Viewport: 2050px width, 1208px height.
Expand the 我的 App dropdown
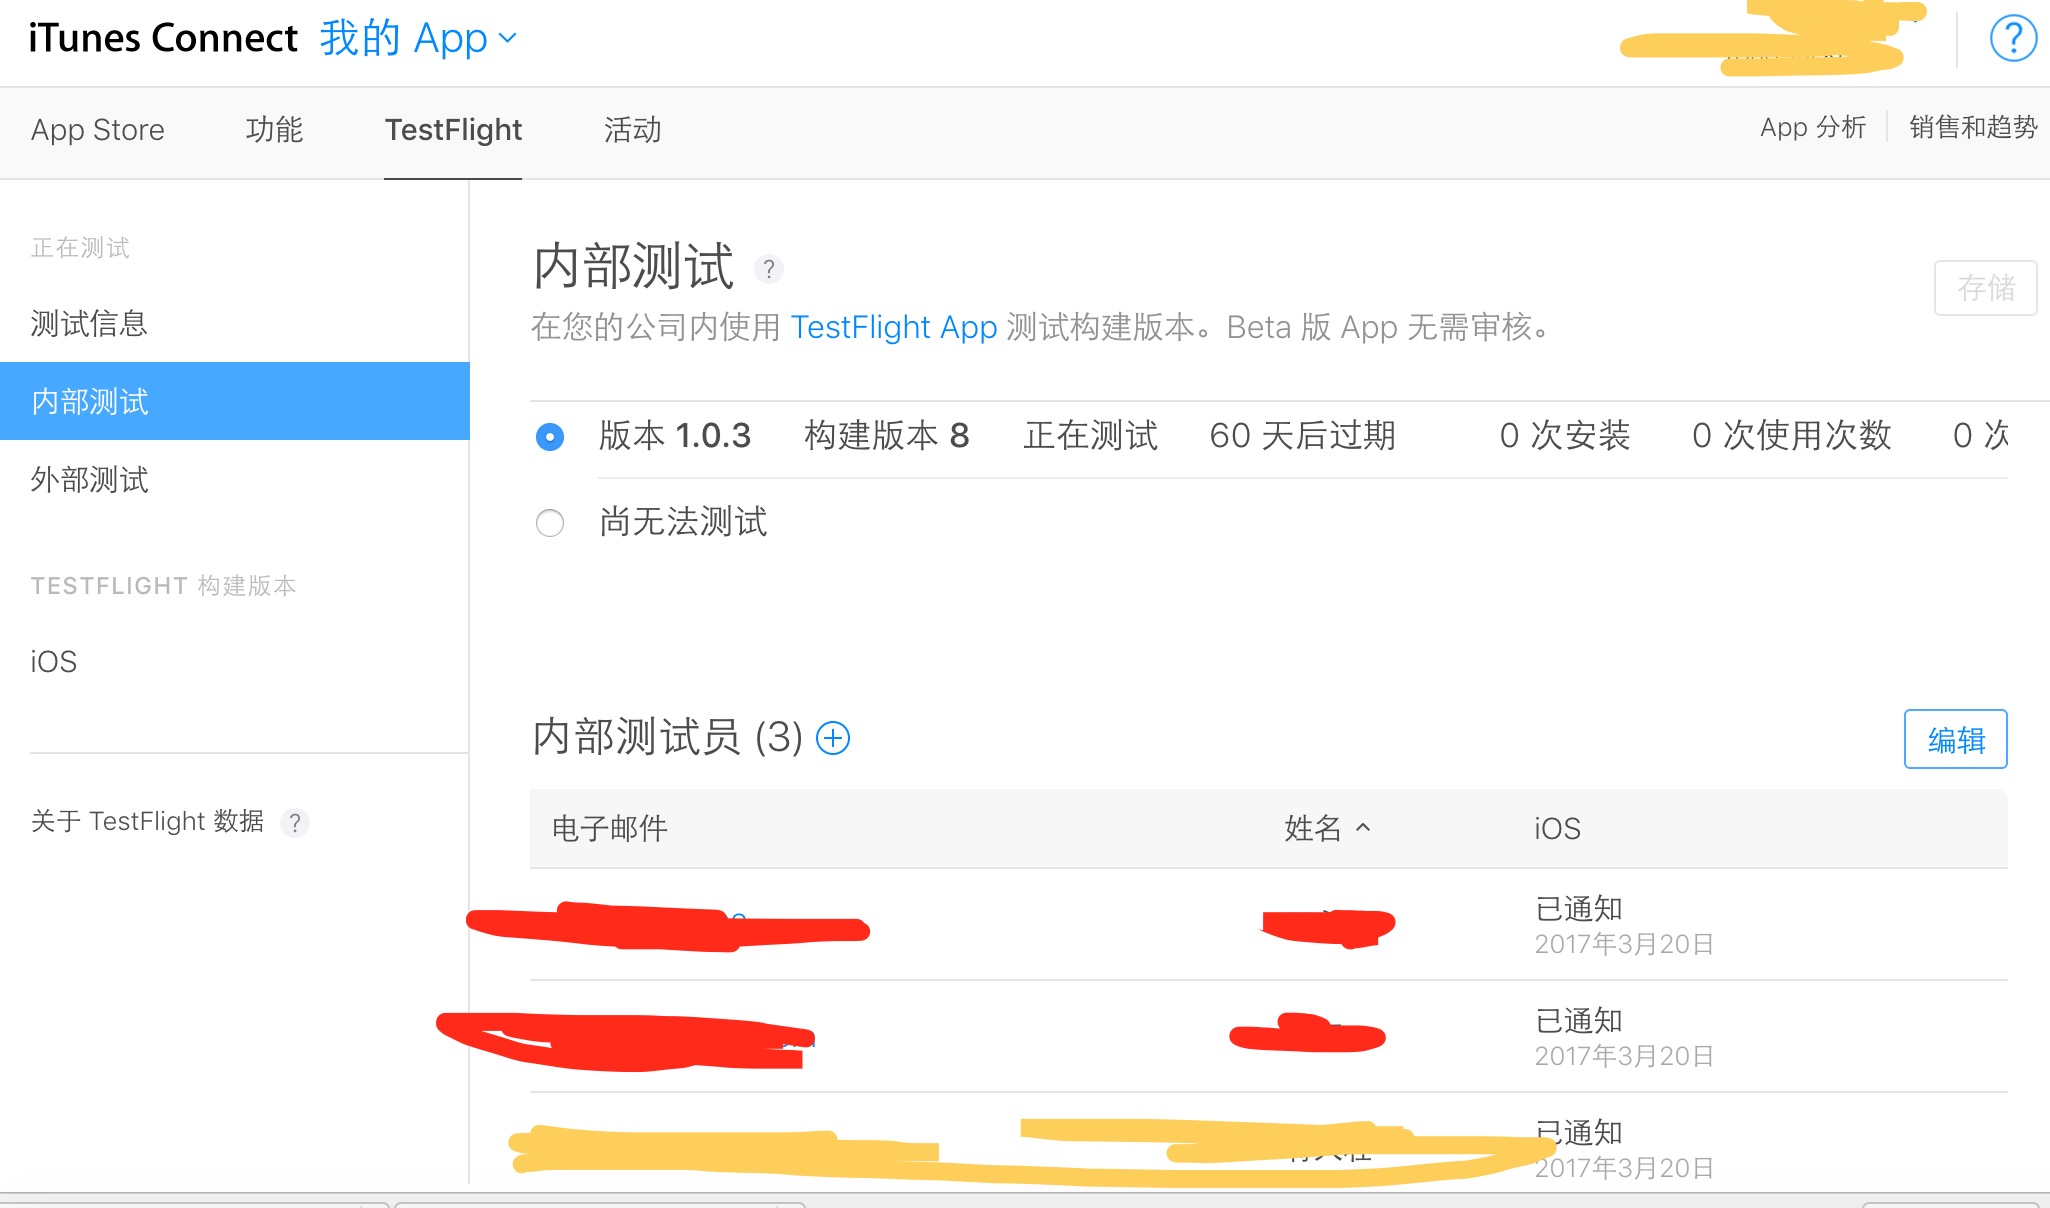pyautogui.click(x=419, y=38)
